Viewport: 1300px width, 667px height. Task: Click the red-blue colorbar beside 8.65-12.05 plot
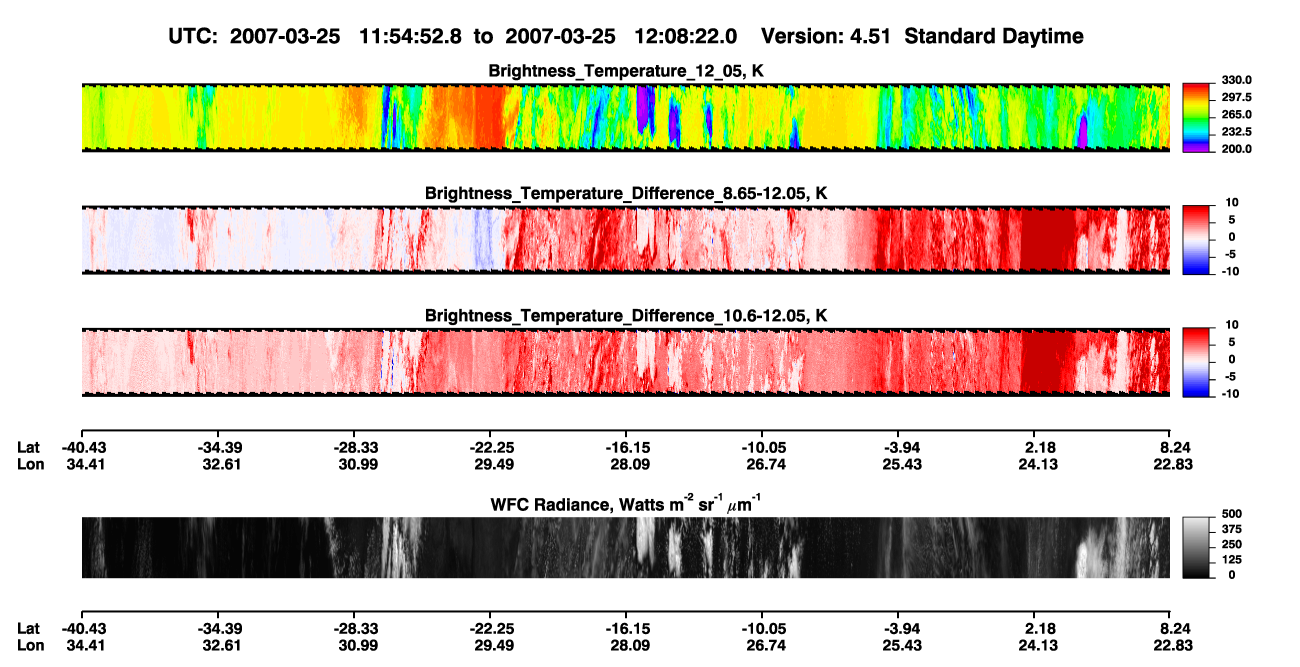1197,240
